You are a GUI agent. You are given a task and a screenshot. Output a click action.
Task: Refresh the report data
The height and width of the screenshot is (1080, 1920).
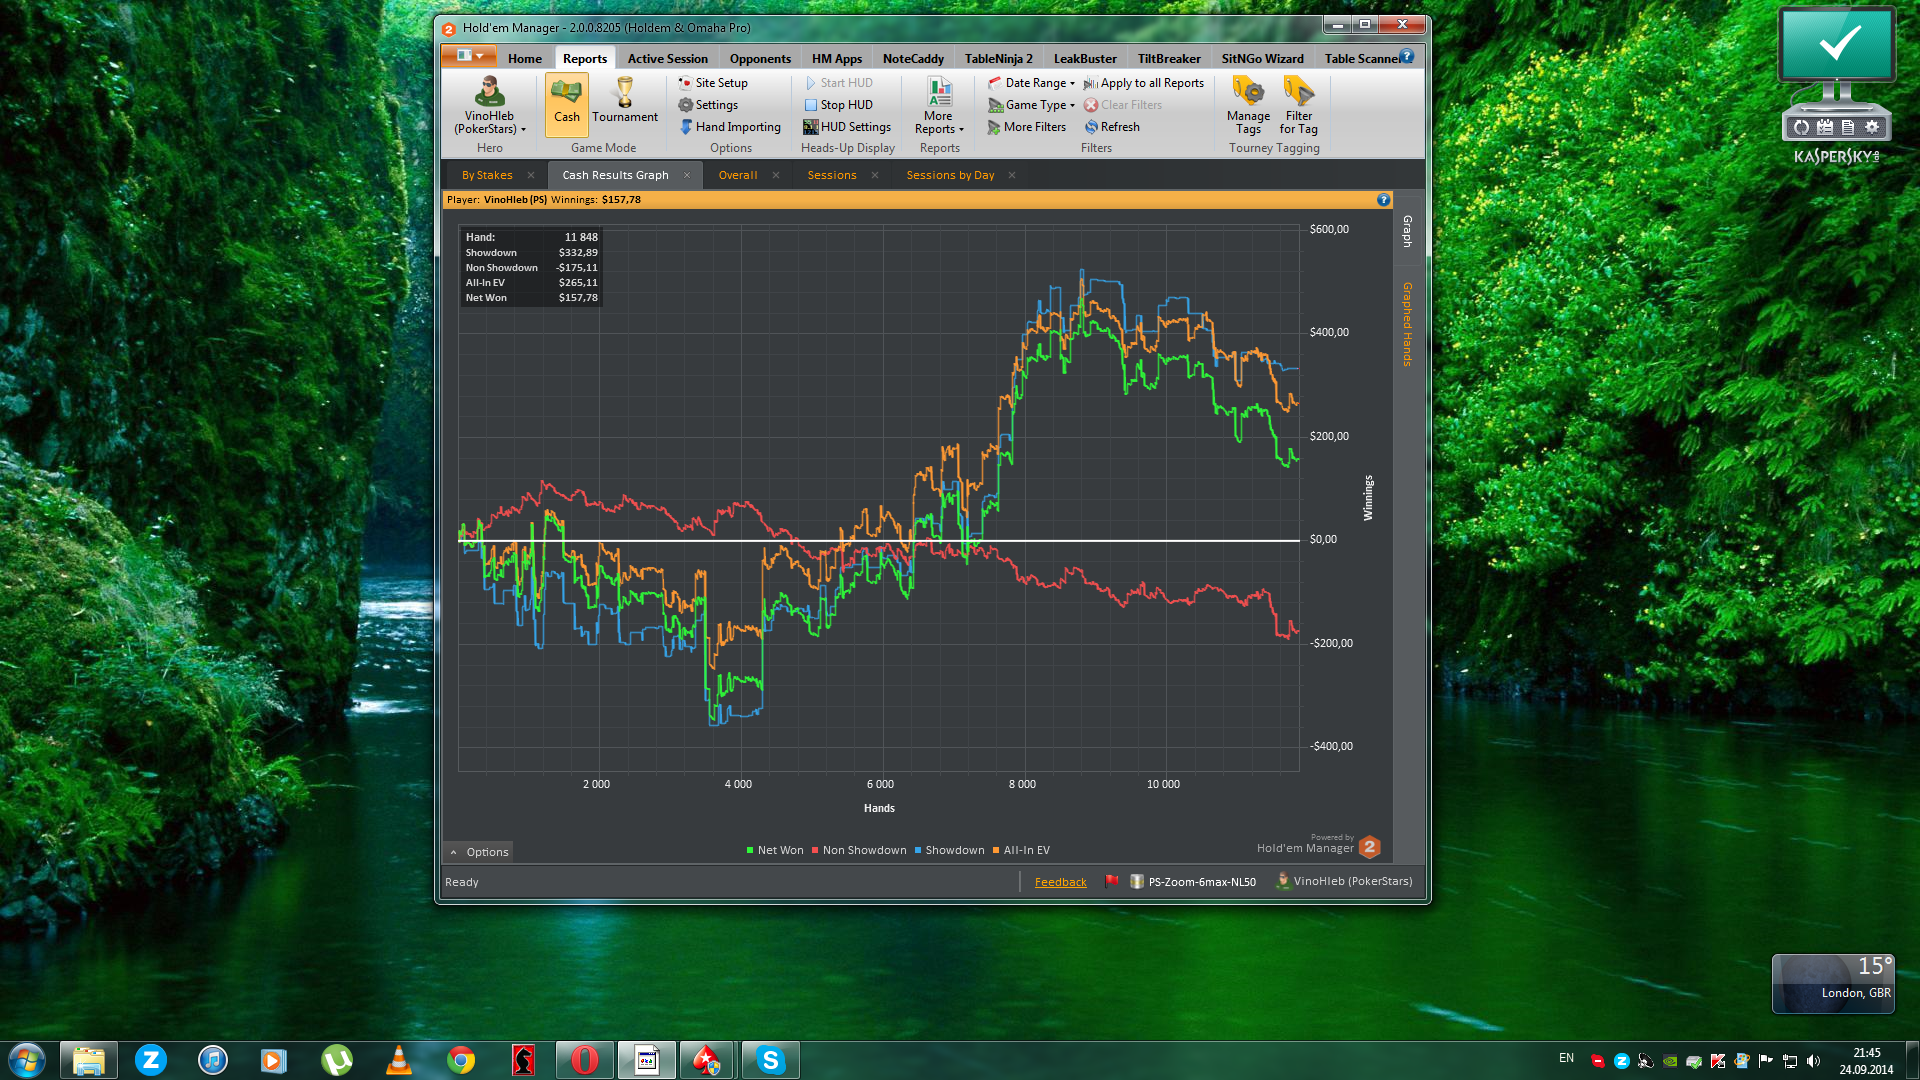coord(1112,127)
